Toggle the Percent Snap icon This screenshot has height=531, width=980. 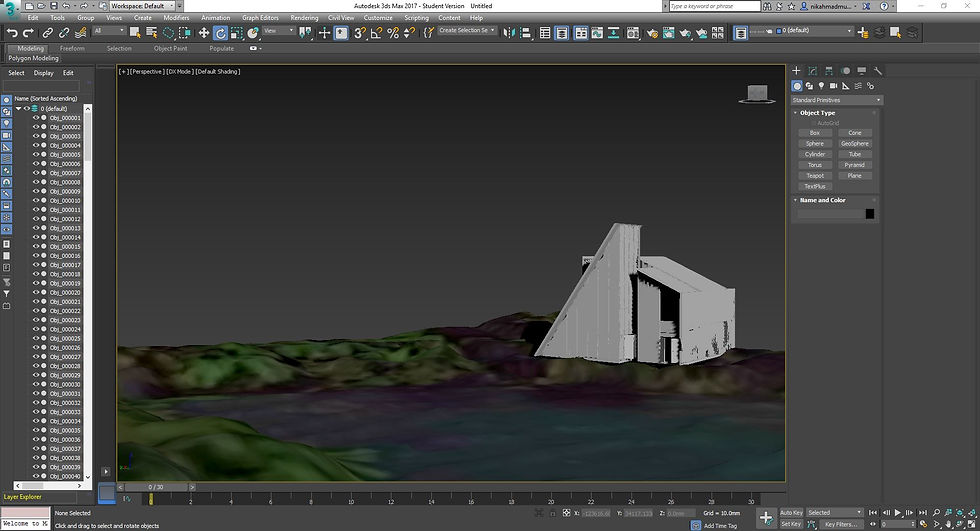tap(392, 32)
